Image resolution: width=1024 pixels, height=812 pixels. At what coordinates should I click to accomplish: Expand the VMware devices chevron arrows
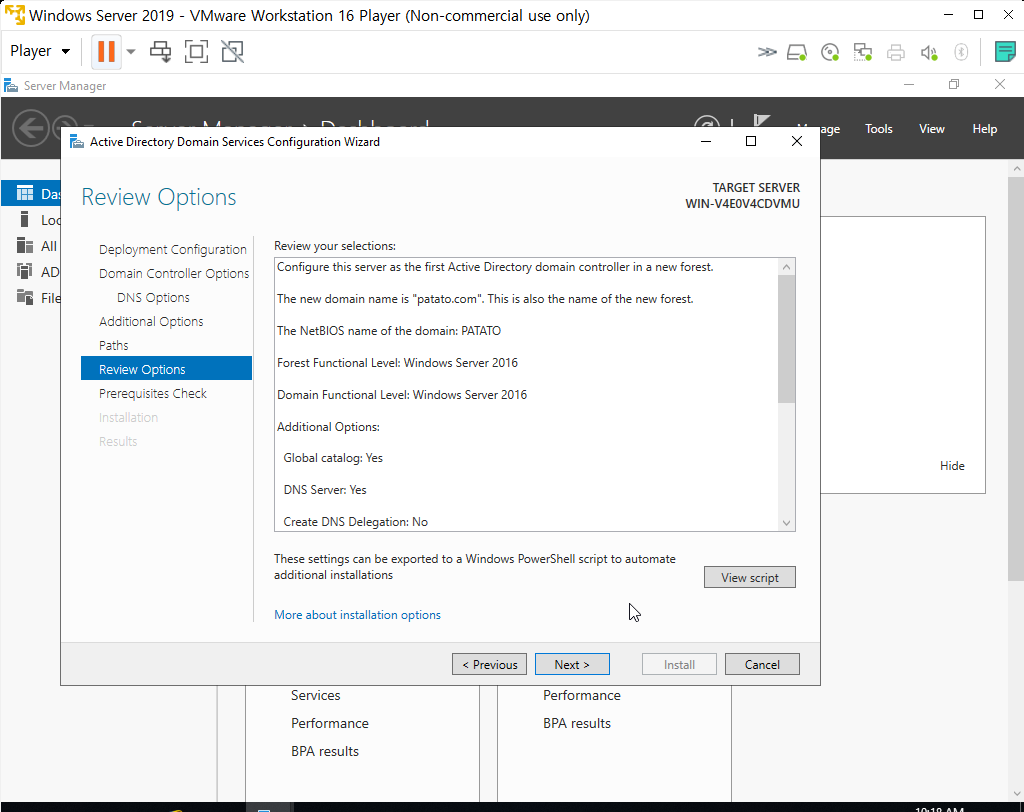tap(767, 52)
